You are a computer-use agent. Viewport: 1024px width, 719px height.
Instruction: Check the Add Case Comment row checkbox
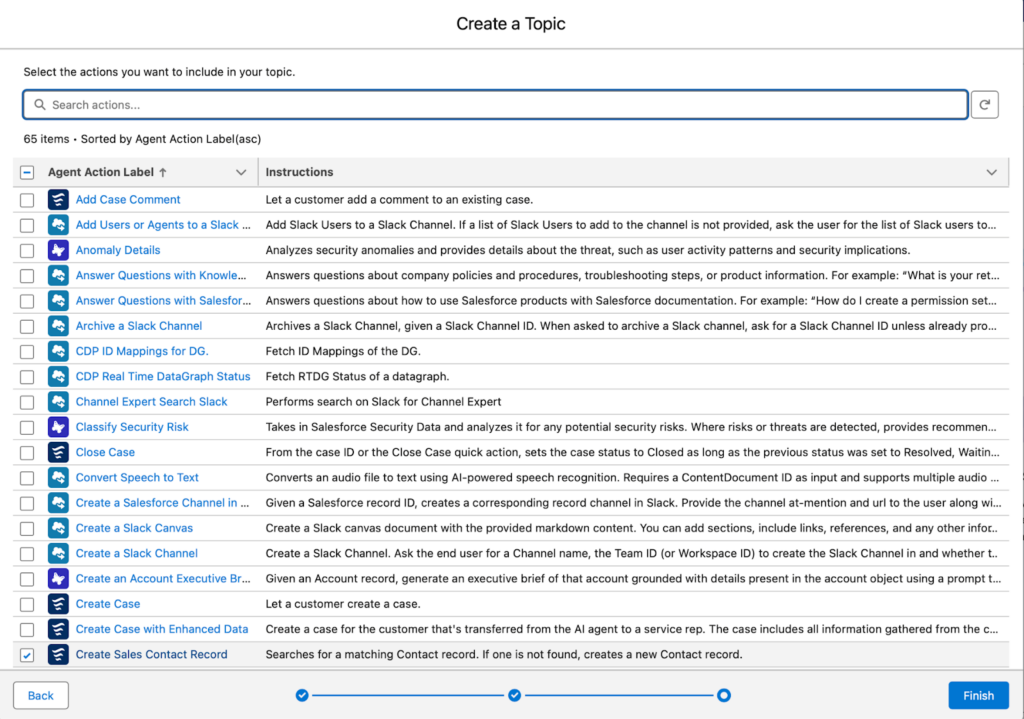pos(26,199)
